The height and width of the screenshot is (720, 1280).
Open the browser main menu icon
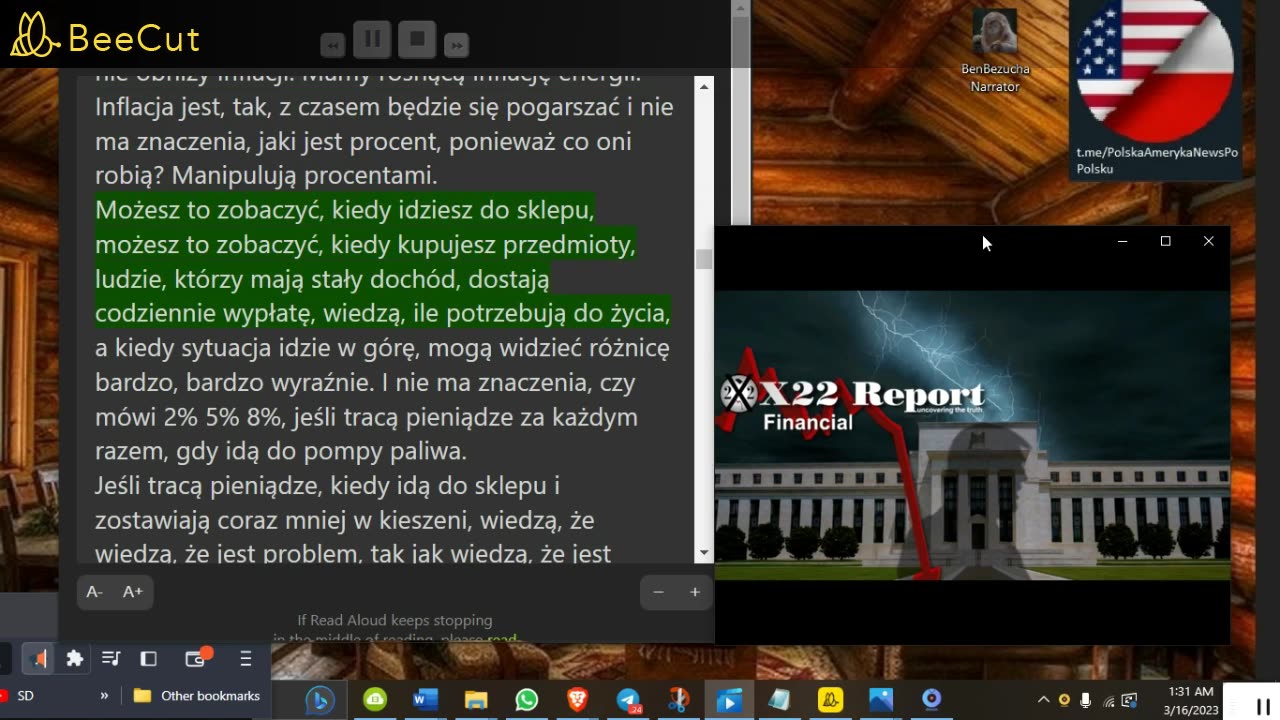click(x=245, y=658)
